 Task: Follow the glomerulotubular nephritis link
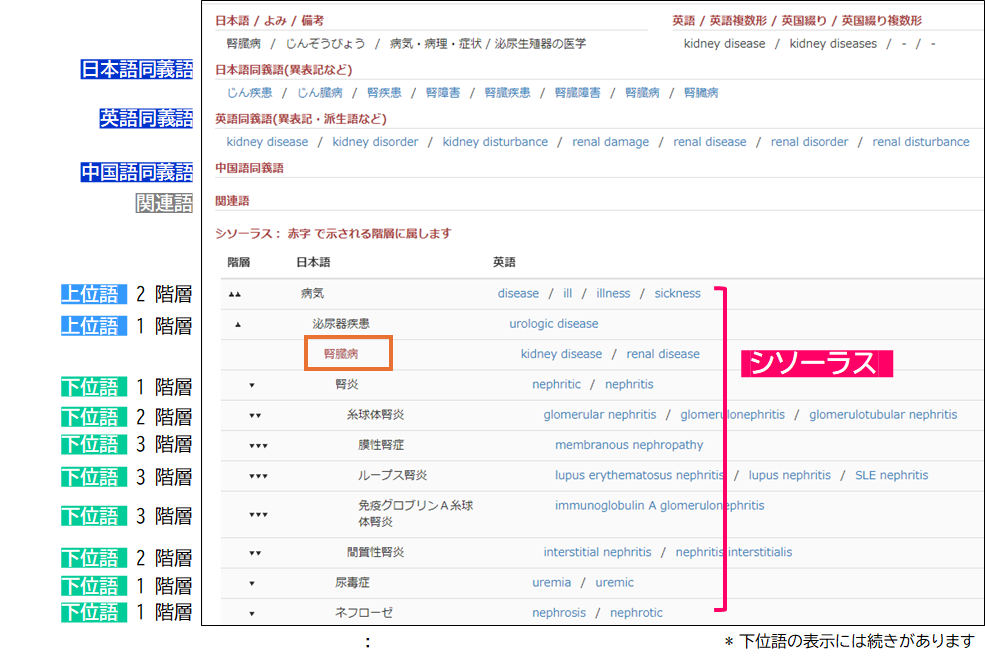click(x=883, y=415)
